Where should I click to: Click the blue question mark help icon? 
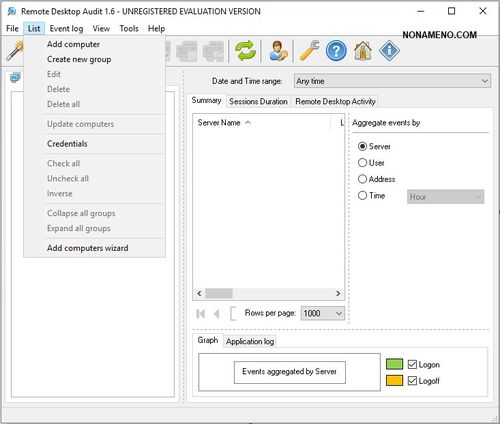click(336, 51)
